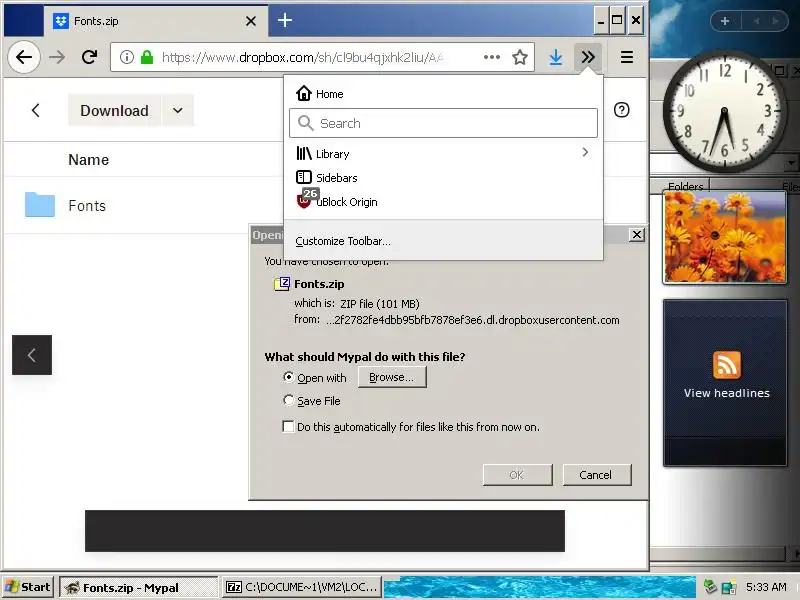Click the dark left chevron side panel button
800x600 pixels.
tap(32, 355)
